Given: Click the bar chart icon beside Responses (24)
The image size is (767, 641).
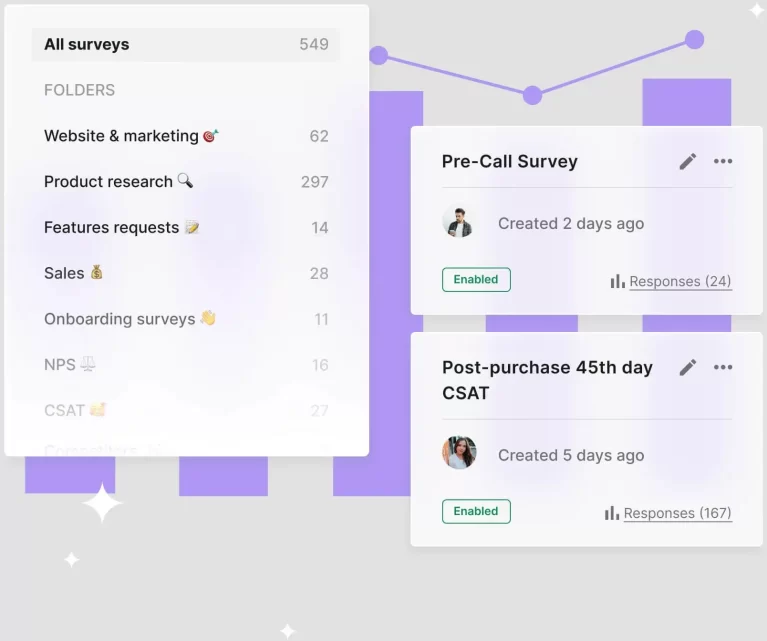Looking at the screenshot, I should point(617,282).
